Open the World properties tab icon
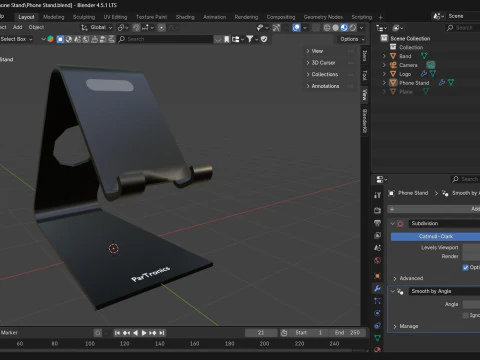The image size is (480, 360). (377, 261)
